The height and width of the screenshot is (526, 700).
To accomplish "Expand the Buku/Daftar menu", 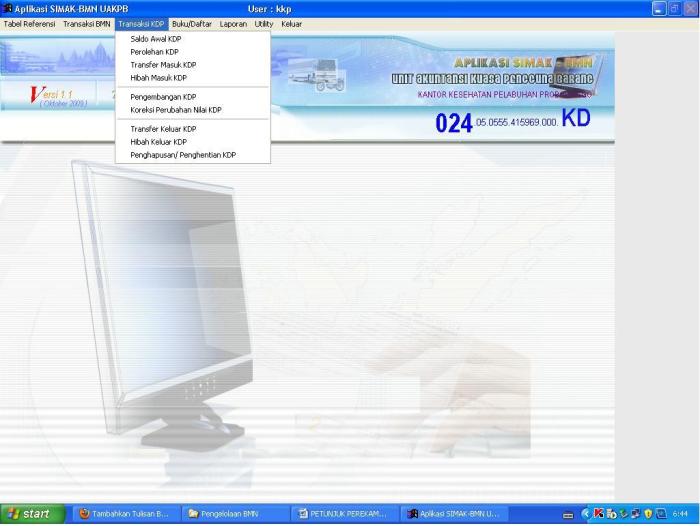I will tap(192, 24).
